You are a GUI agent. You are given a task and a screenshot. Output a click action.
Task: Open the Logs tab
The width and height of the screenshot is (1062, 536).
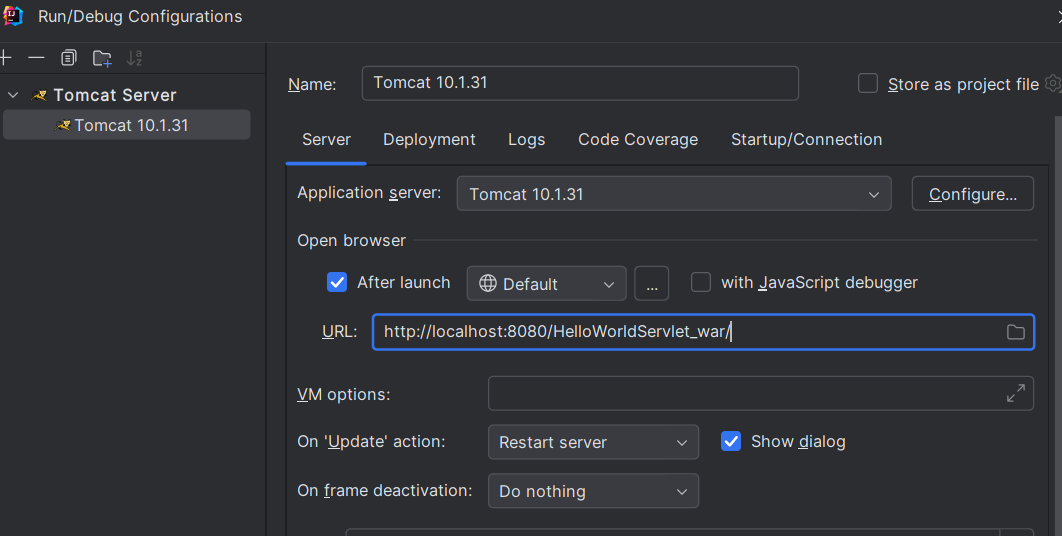point(526,140)
